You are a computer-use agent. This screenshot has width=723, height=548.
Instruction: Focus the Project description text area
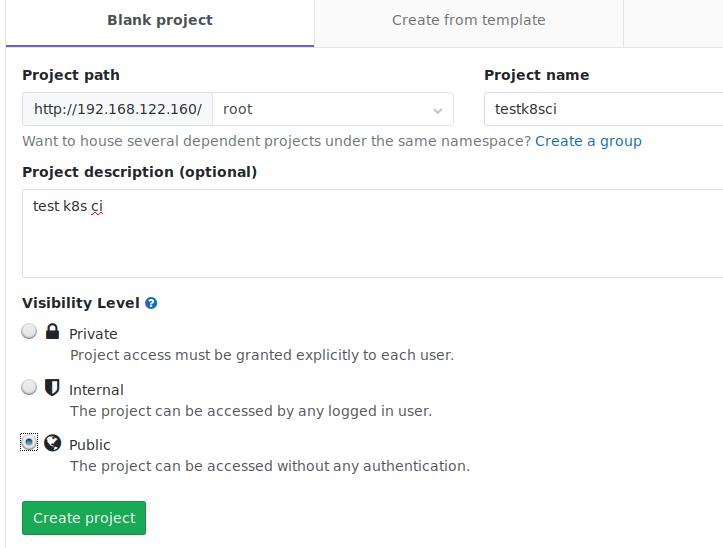[x=372, y=233]
